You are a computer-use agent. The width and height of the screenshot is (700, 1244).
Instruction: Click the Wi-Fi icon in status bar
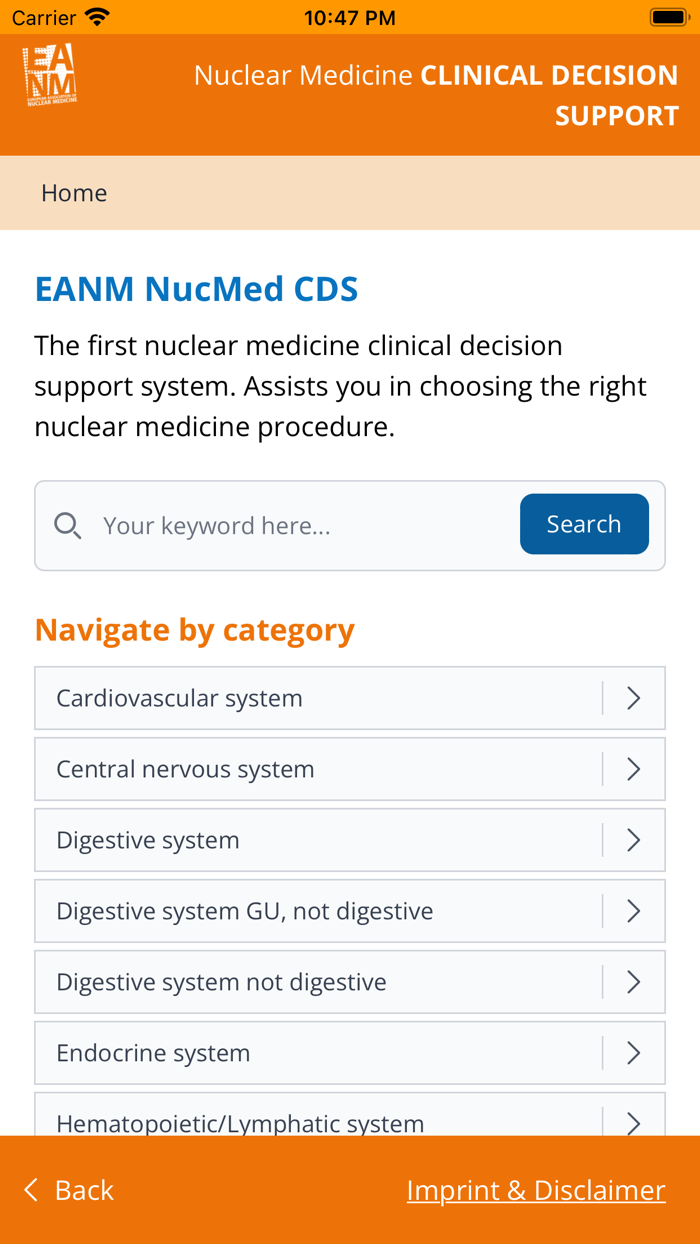pyautogui.click(x=95, y=16)
